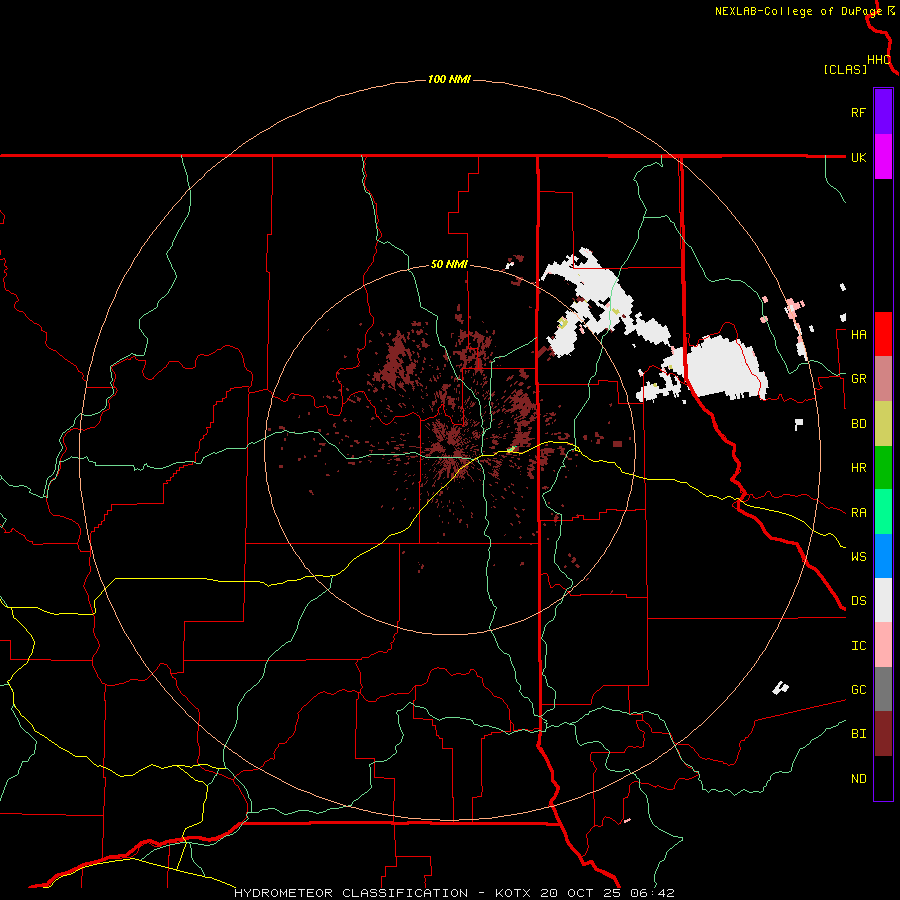This screenshot has height=900, width=900.
Task: Click the ND legend label
Action: 858,779
